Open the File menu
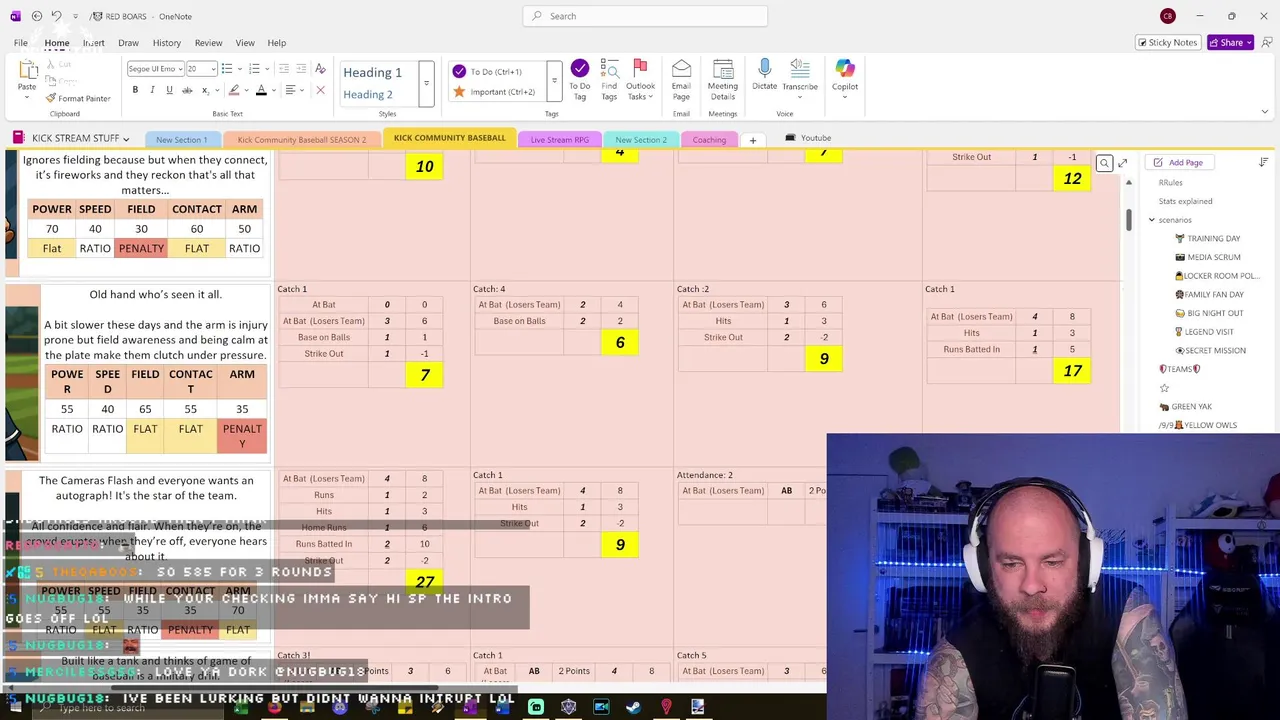1280x720 pixels. (20, 43)
